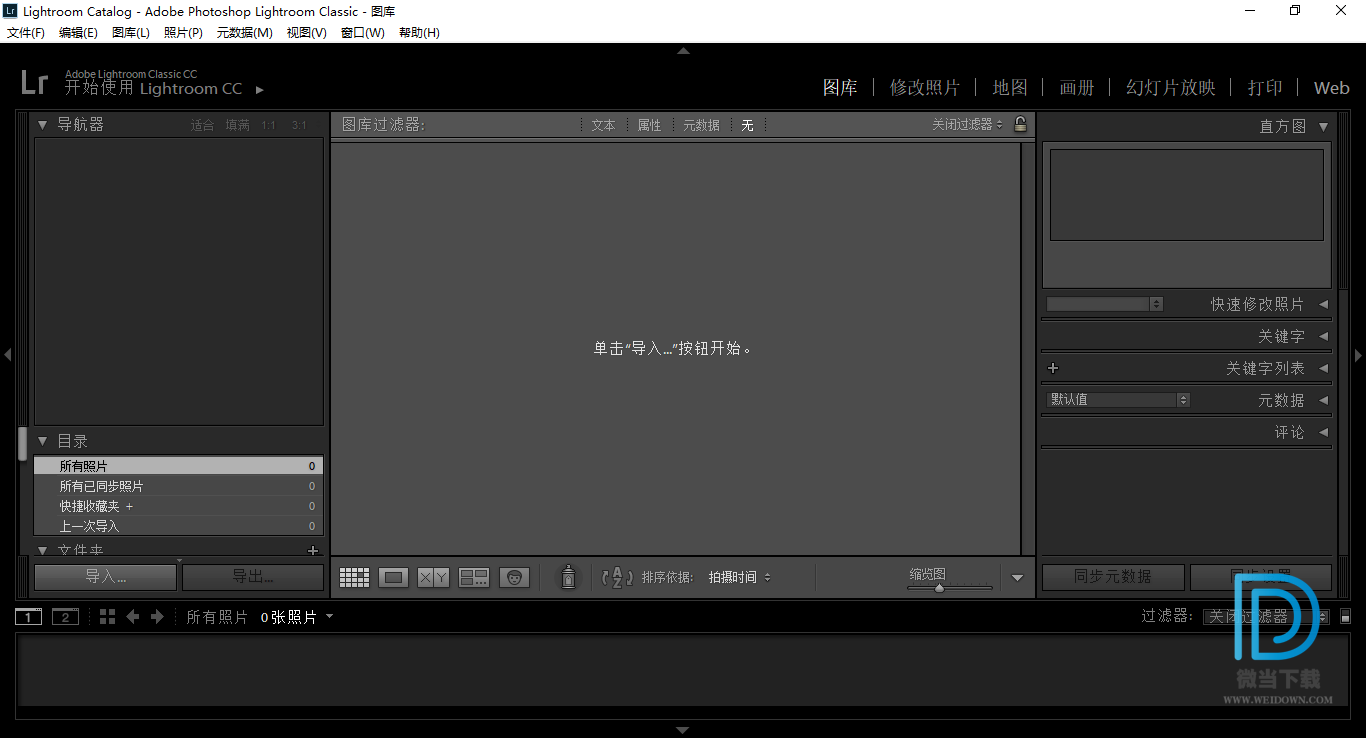1366x738 pixels.
Task: Go forward with right arrow in filmstrip bar
Action: 157,617
